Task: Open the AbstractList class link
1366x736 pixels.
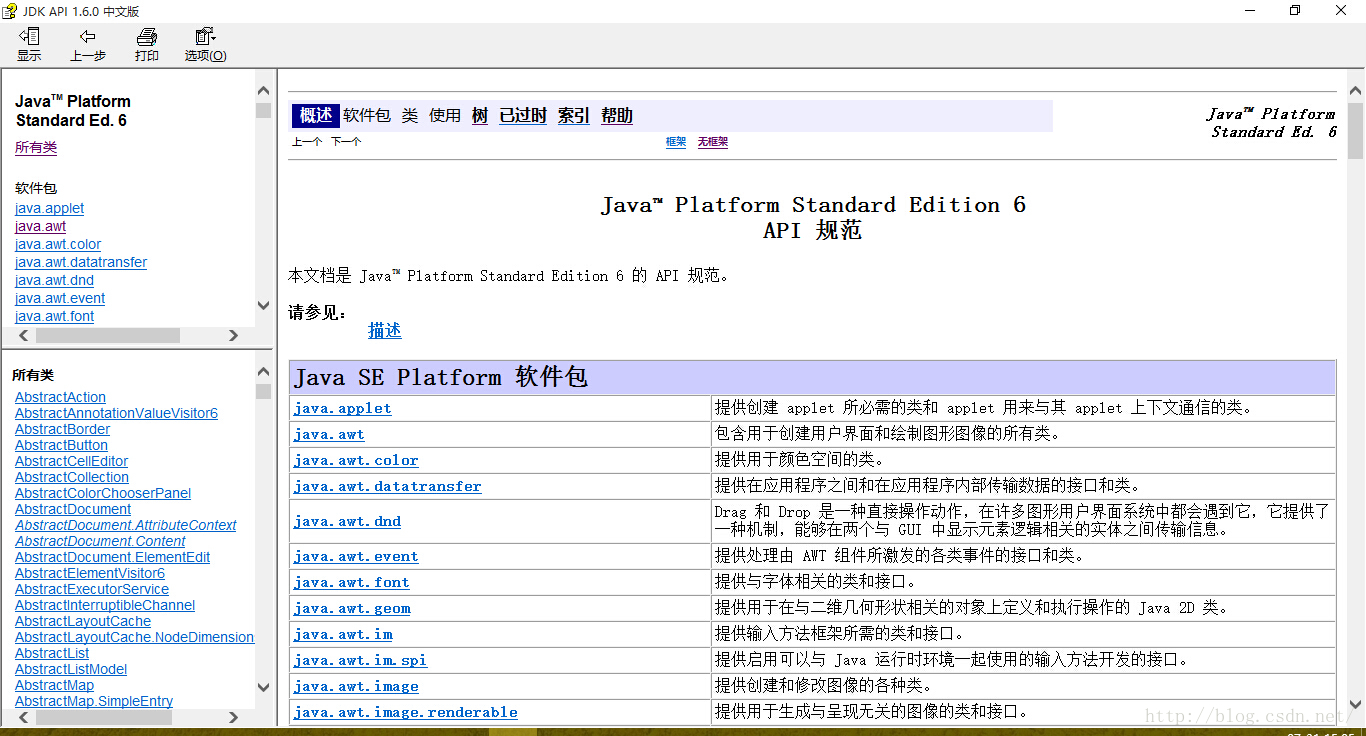Action: click(x=52, y=653)
